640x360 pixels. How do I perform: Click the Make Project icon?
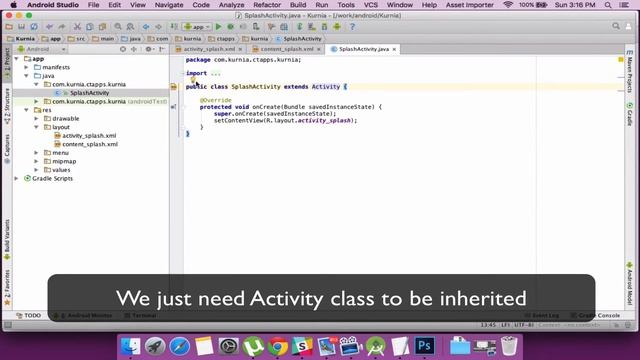pos(174,27)
